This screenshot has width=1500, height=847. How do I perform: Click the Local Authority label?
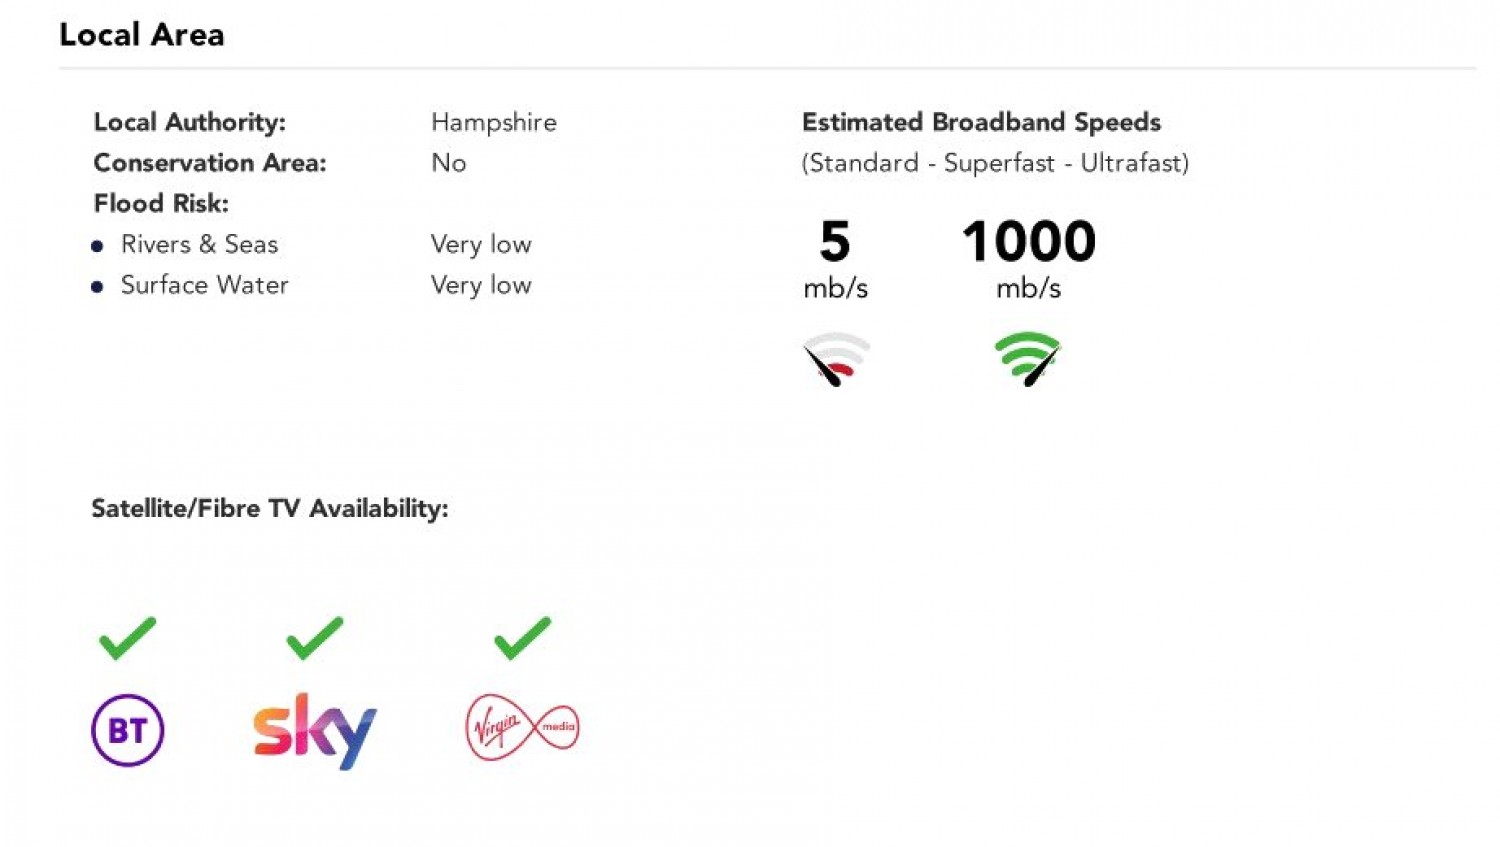(190, 122)
